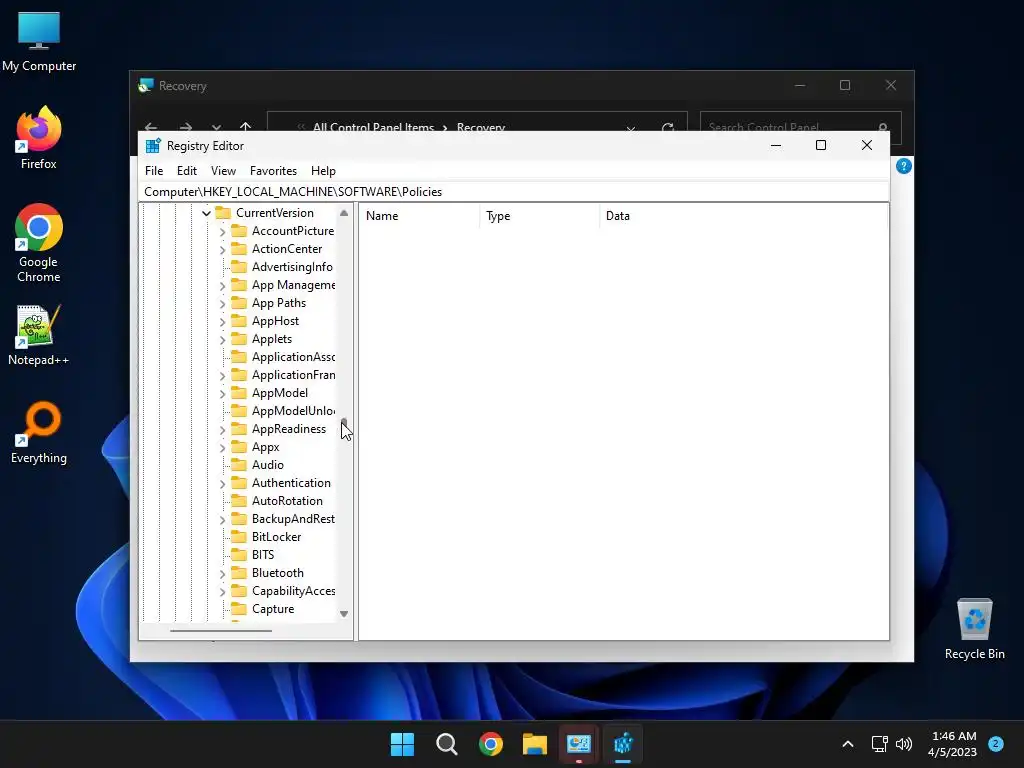
Task: Open the Recycle Bin
Action: pos(974,629)
